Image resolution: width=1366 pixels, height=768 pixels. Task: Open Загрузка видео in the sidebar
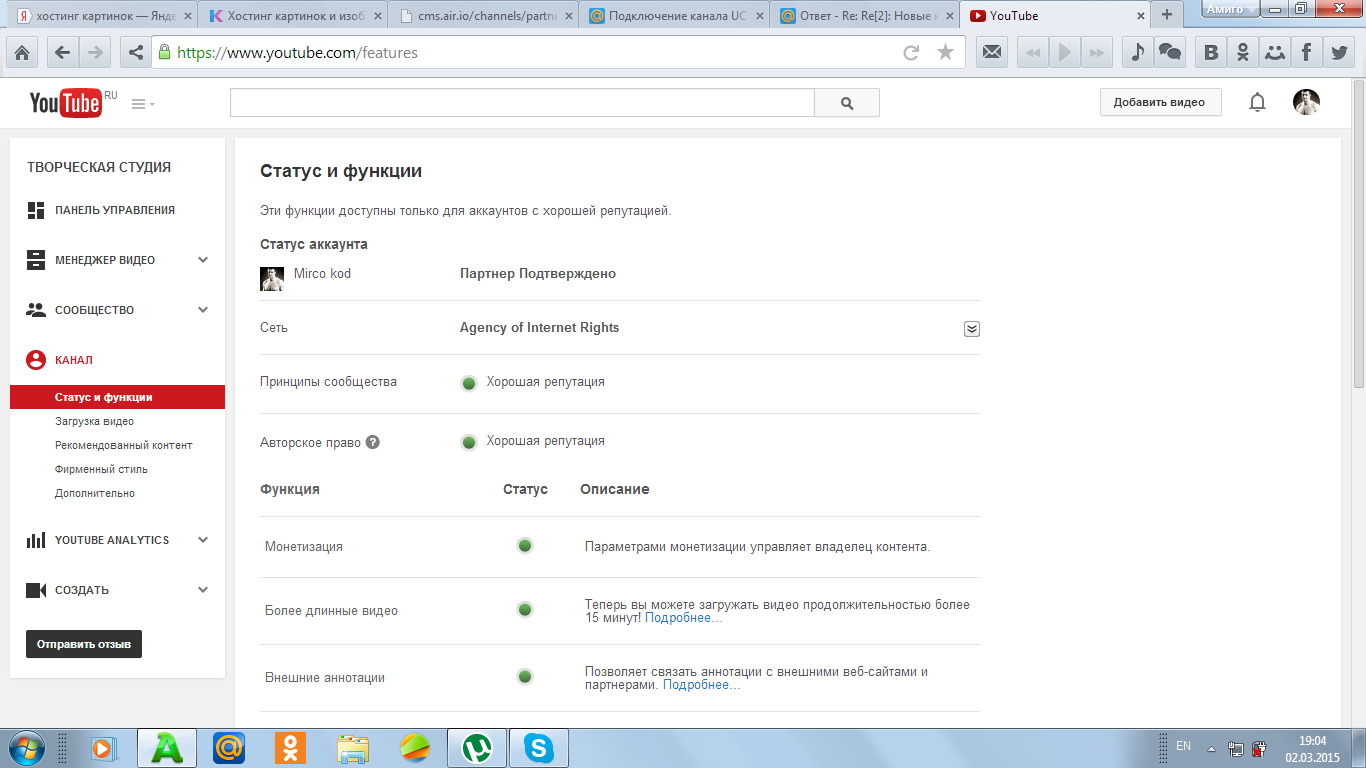click(94, 421)
